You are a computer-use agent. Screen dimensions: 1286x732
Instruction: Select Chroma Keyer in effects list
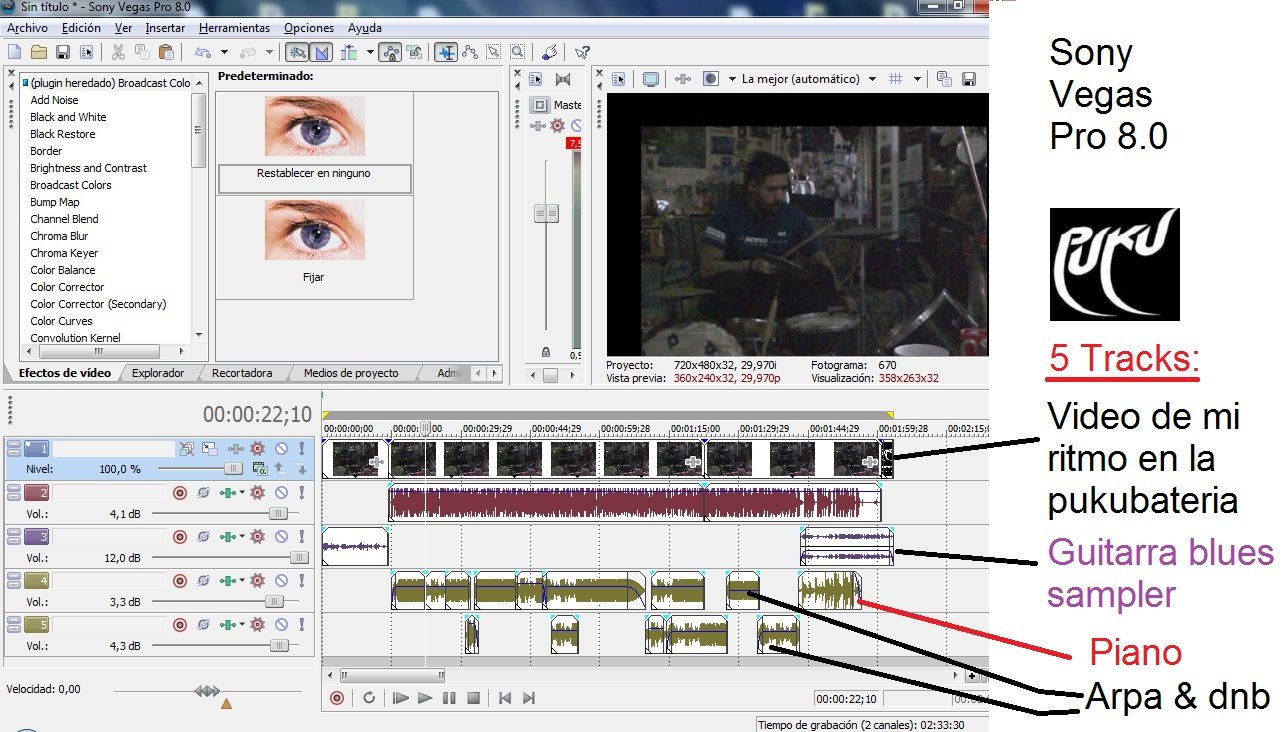(x=64, y=253)
